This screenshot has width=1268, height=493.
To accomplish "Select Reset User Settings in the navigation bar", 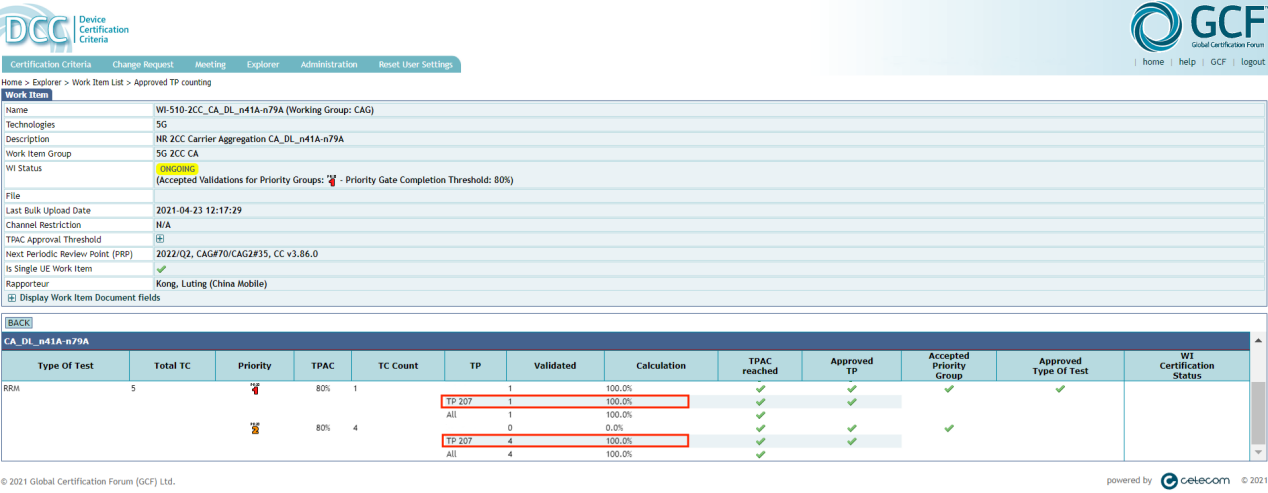I will click(x=415, y=65).
